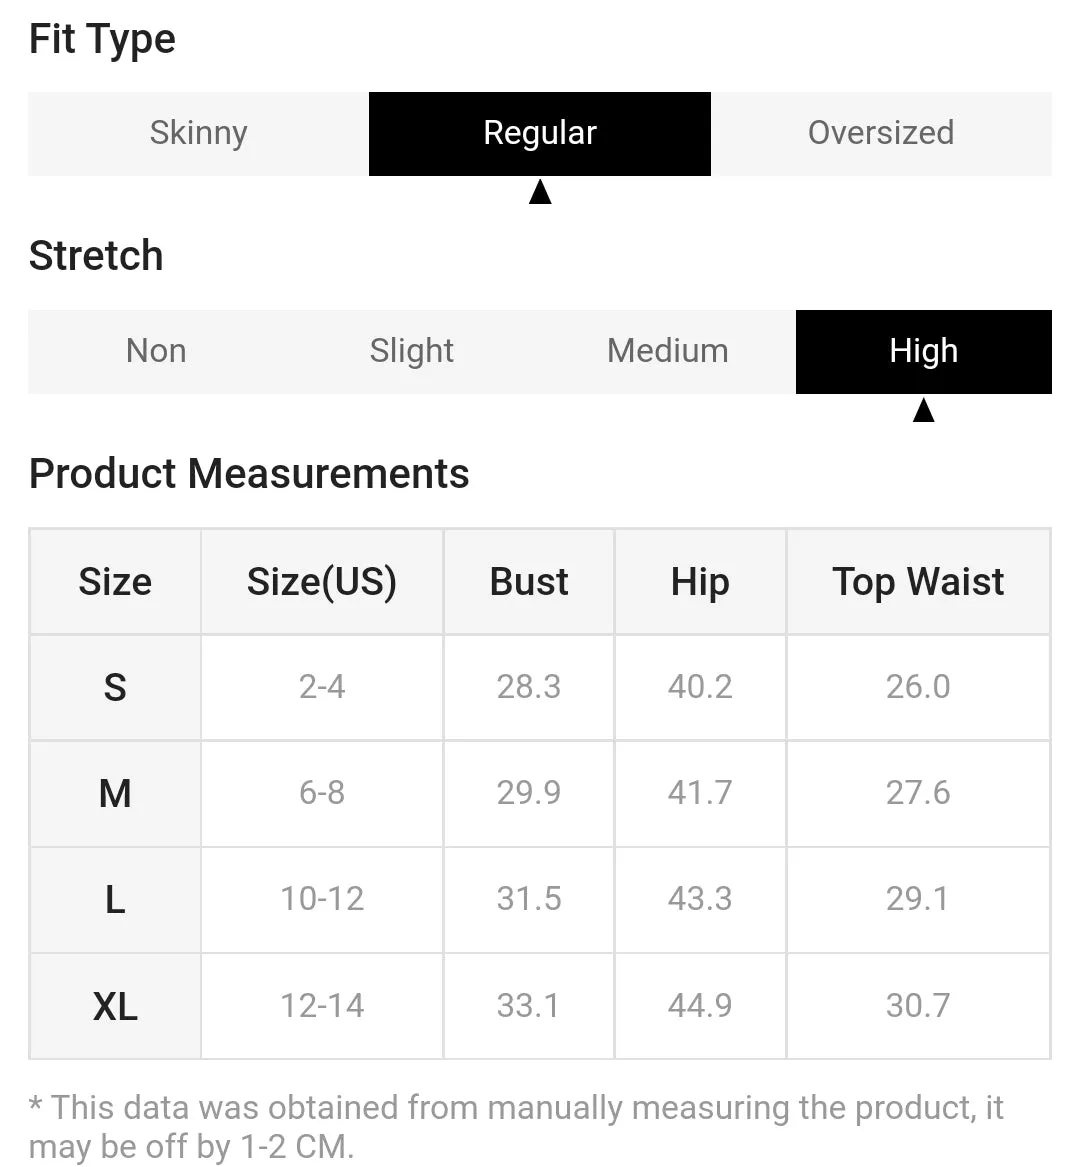Select the Non stretch option
The width and height of the screenshot is (1080, 1167).
pos(156,351)
